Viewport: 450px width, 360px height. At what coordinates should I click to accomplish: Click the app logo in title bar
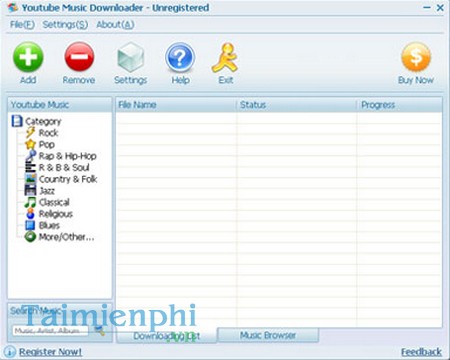tap(13, 7)
